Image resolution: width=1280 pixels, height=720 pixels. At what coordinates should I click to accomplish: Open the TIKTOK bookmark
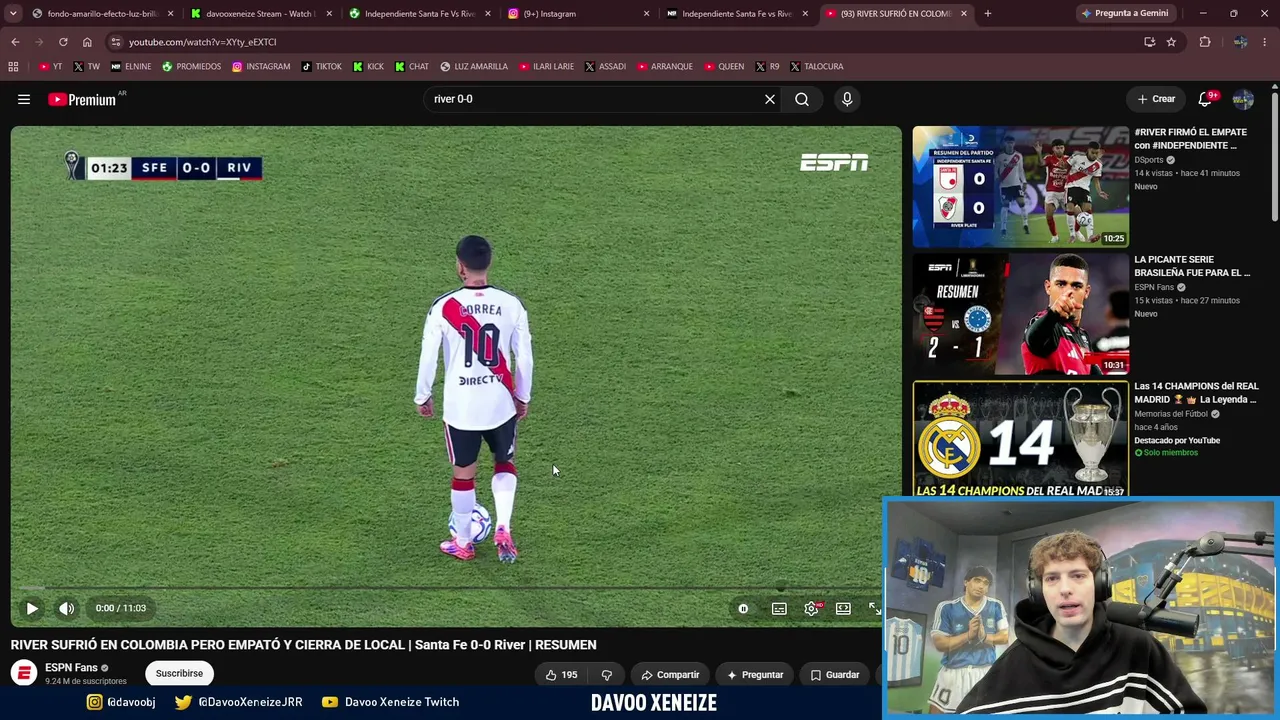(x=322, y=67)
